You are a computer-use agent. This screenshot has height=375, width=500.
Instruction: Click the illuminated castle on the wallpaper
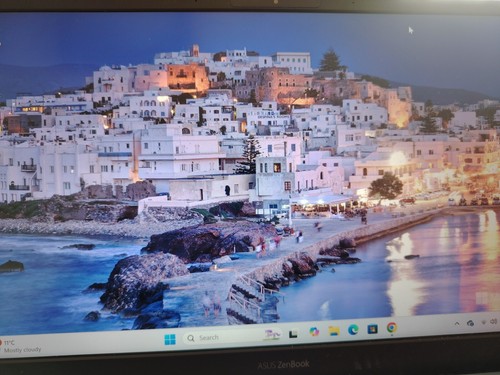[x=188, y=77]
